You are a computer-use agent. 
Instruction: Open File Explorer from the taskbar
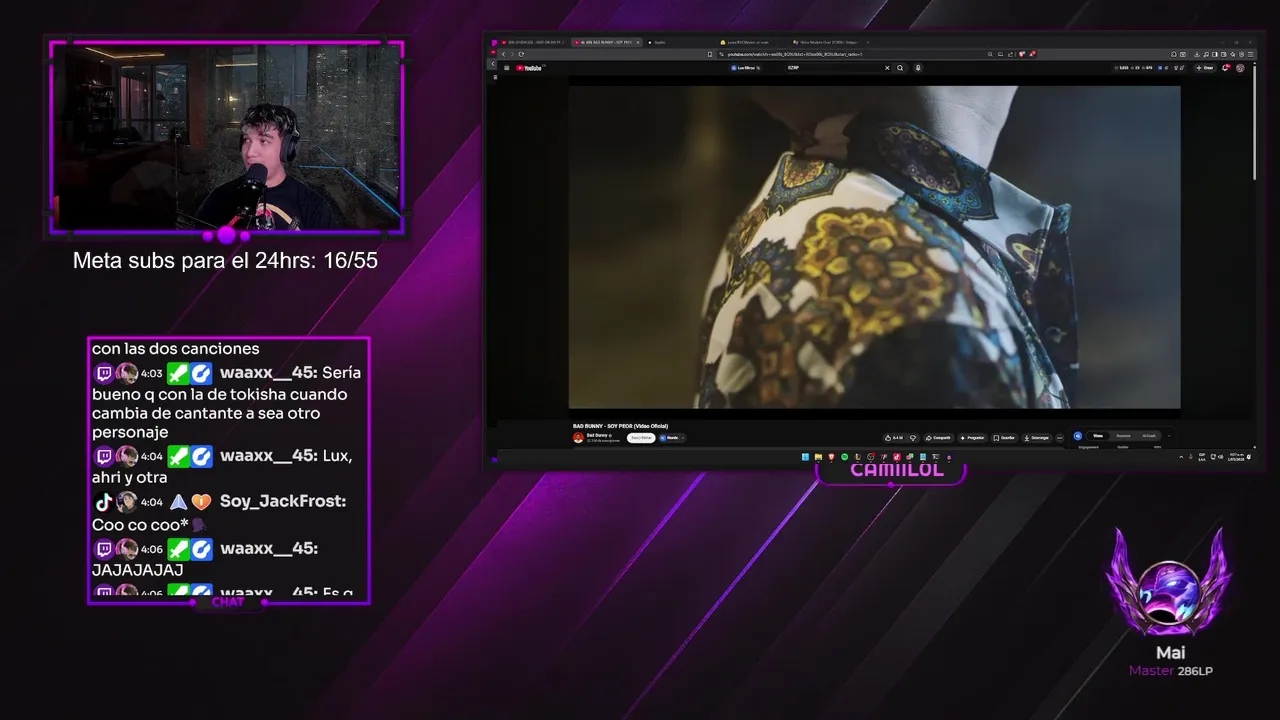818,457
